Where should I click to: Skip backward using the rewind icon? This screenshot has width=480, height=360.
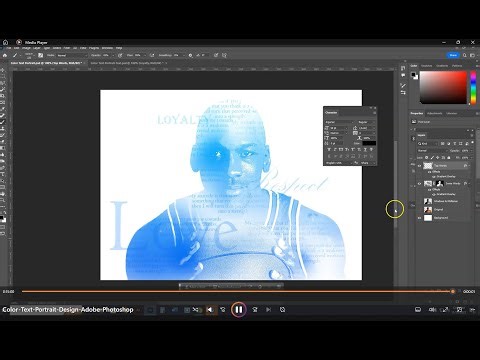click(x=223, y=310)
